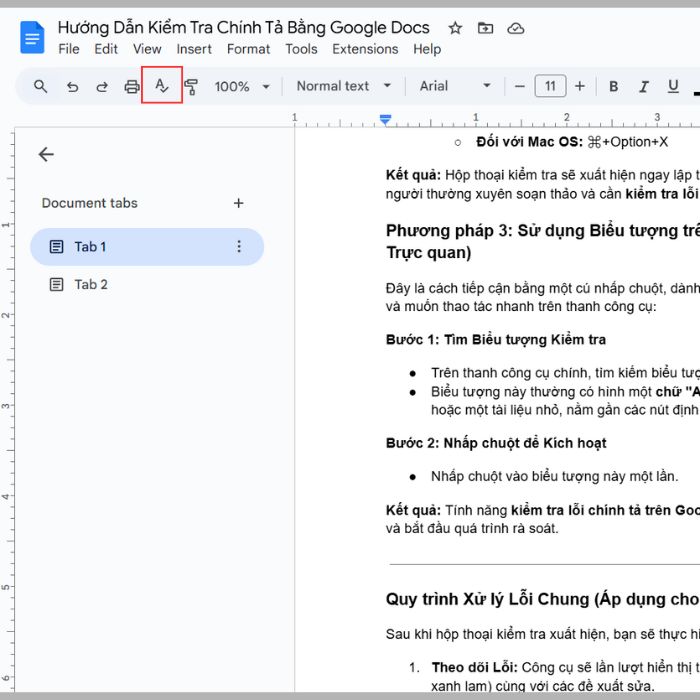Click the Tab 2 page icon
The width and height of the screenshot is (700, 700).
tap(56, 284)
